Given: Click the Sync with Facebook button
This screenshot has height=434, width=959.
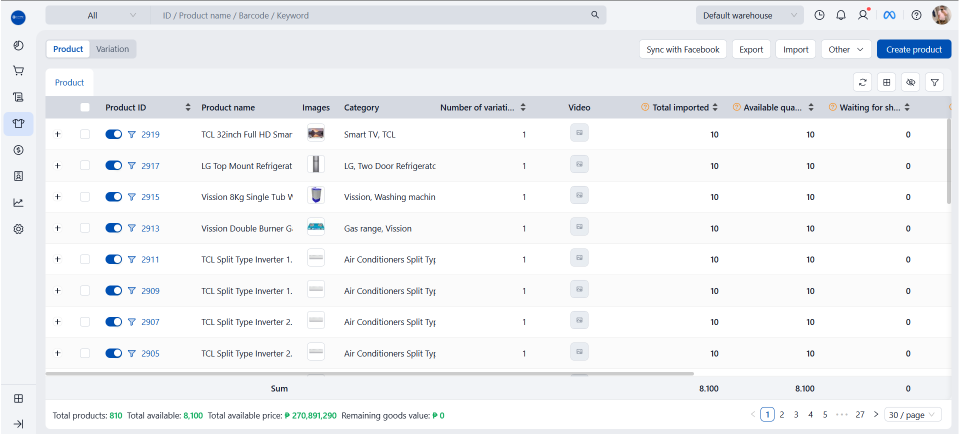Looking at the screenshot, I should 682,49.
